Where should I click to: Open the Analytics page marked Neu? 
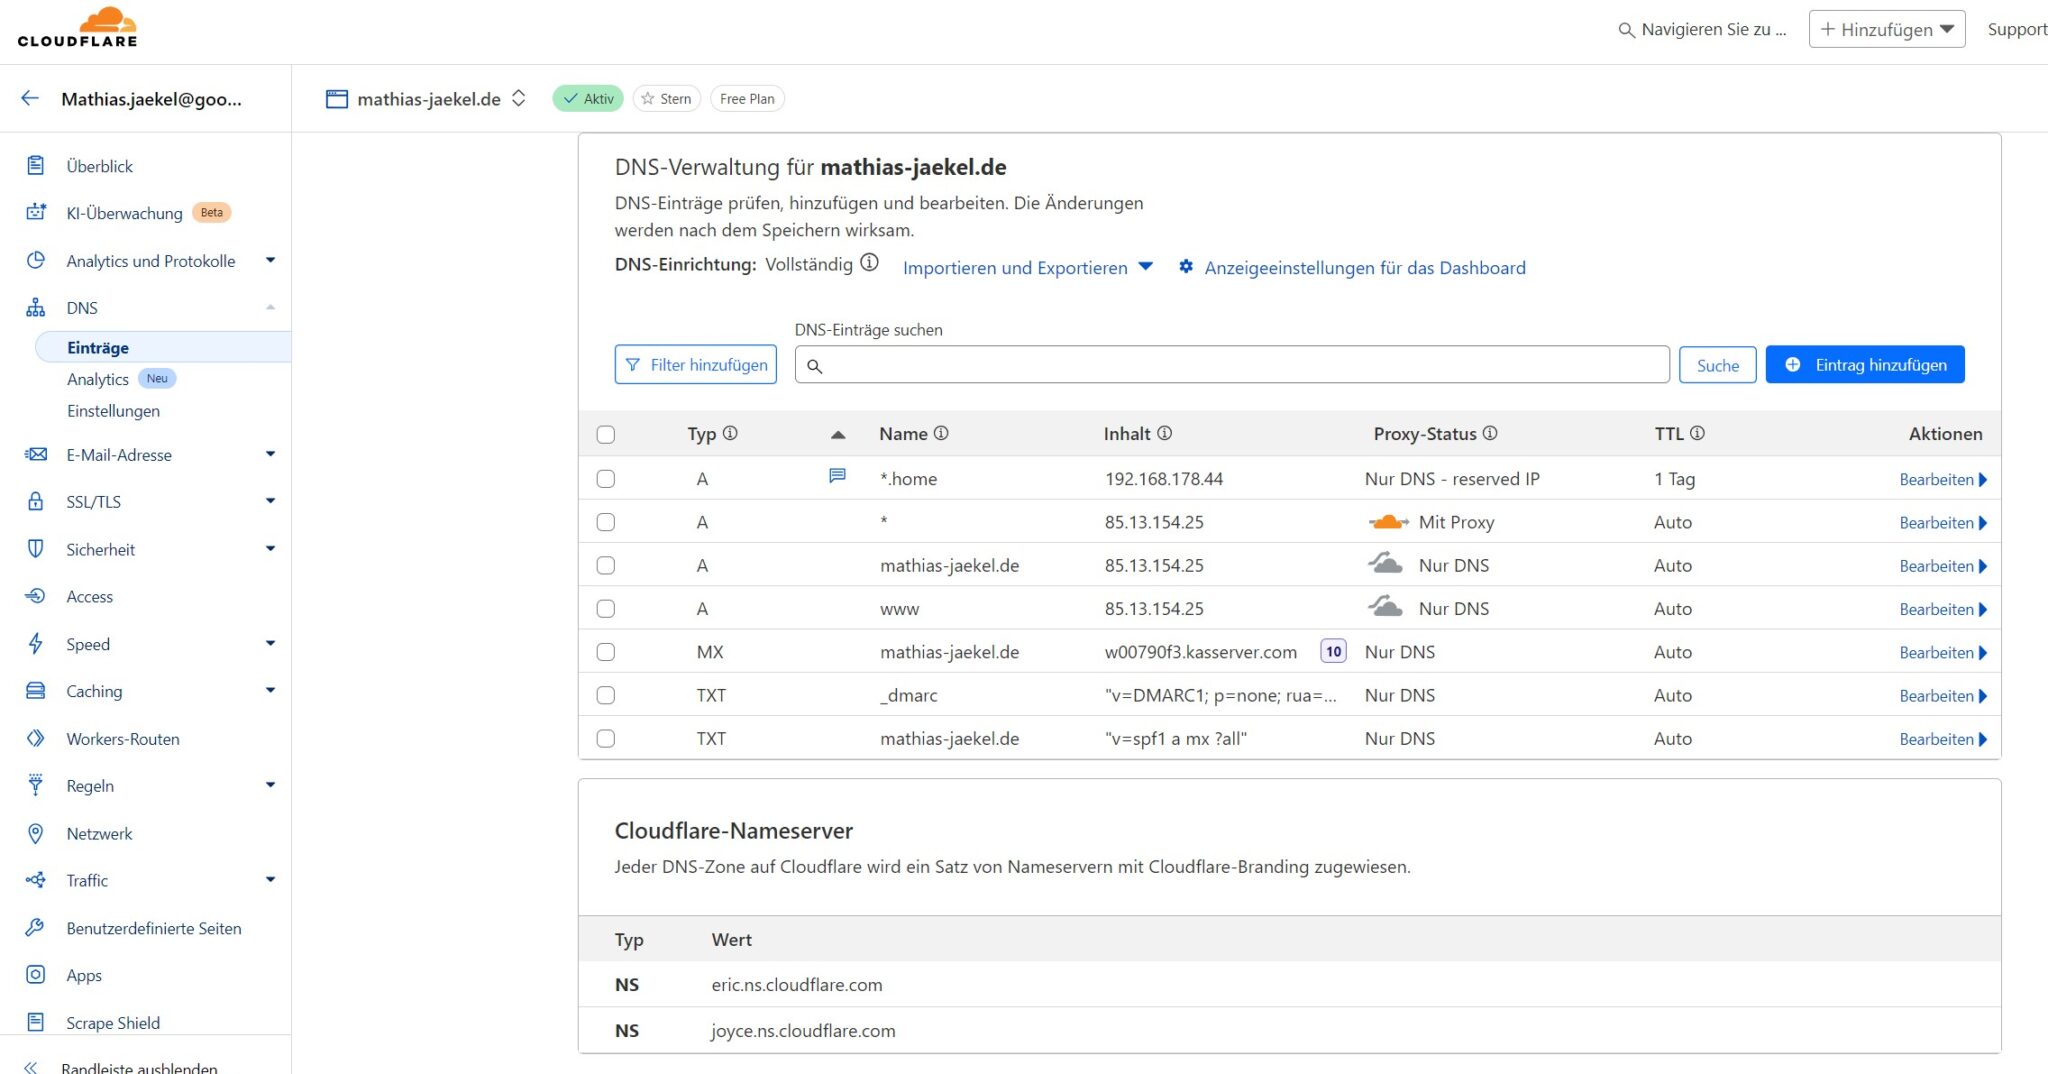coord(98,379)
